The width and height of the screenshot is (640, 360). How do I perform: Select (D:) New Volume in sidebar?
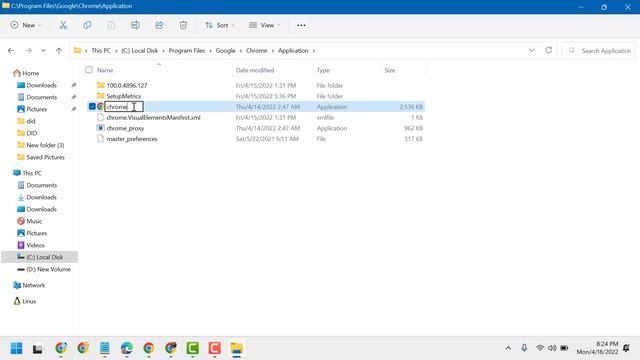(44, 269)
